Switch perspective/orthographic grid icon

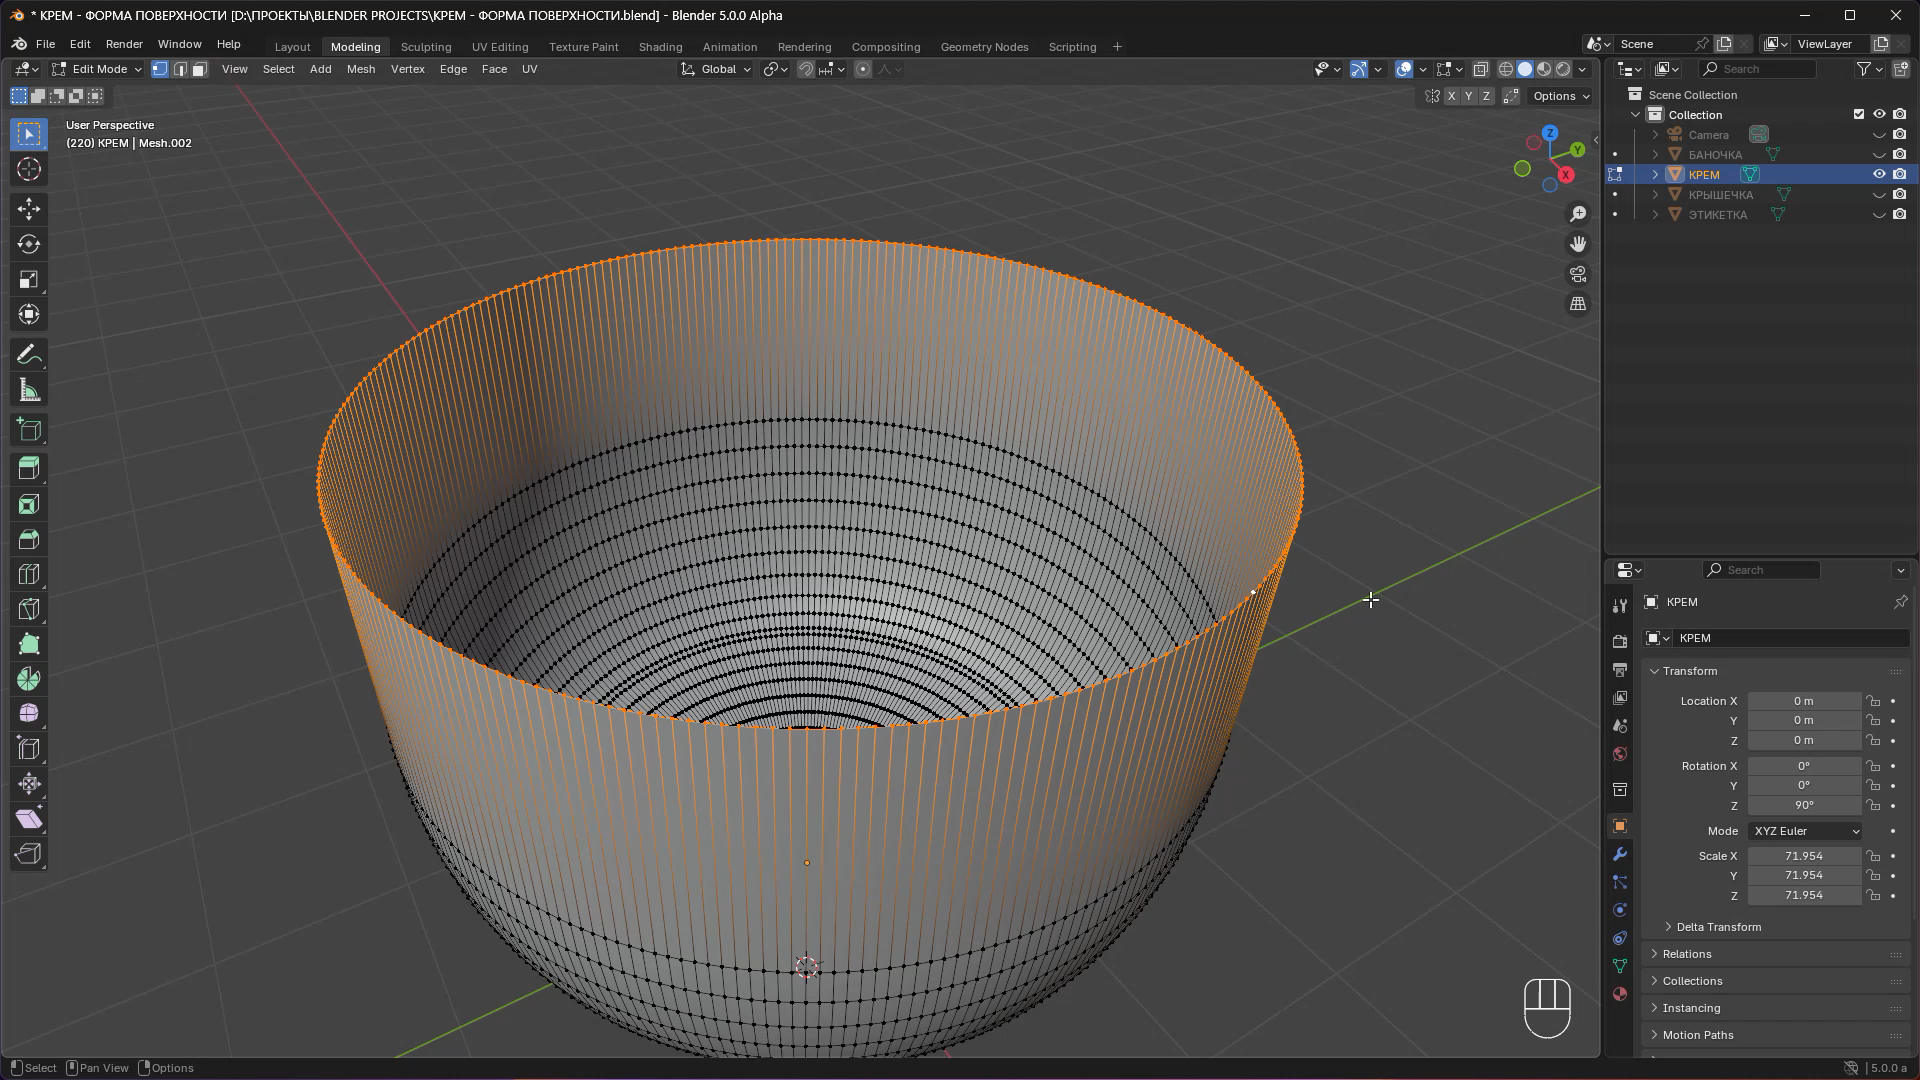pos(1578,304)
